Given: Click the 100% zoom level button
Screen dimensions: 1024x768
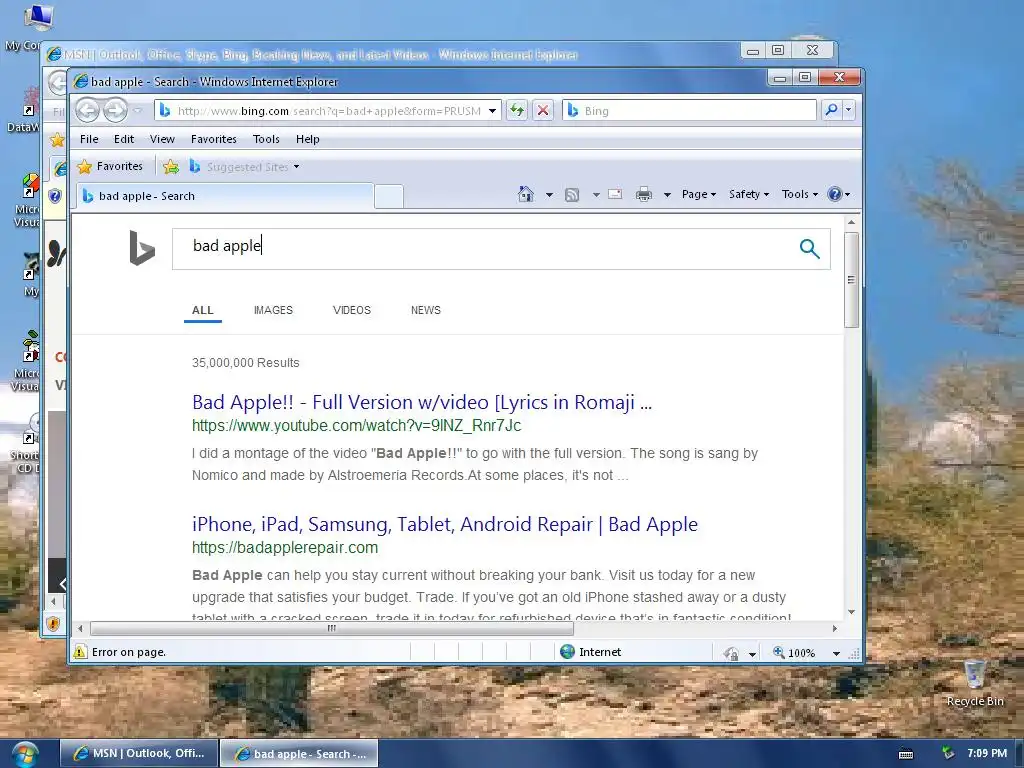Looking at the screenshot, I should 795,652.
